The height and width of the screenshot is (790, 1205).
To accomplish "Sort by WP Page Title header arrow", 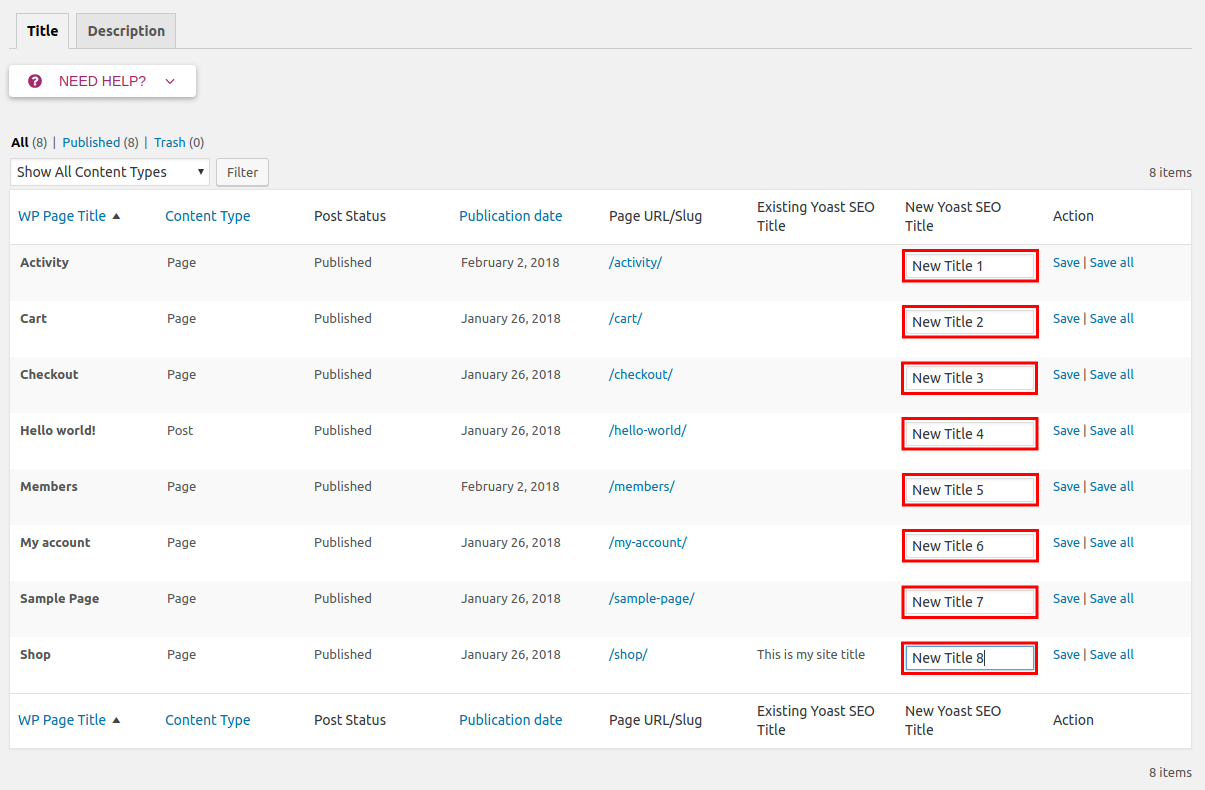I will 116,216.
